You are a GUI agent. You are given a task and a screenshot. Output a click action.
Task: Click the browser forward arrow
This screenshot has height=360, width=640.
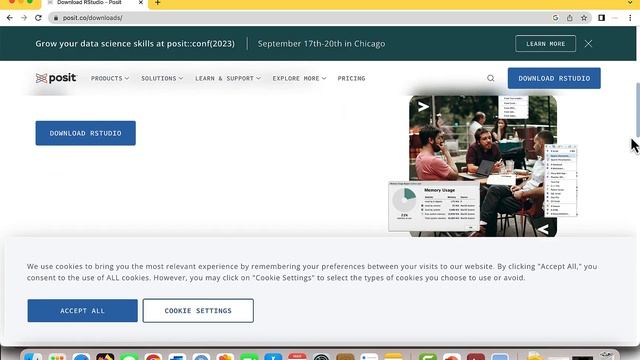[x=24, y=18]
